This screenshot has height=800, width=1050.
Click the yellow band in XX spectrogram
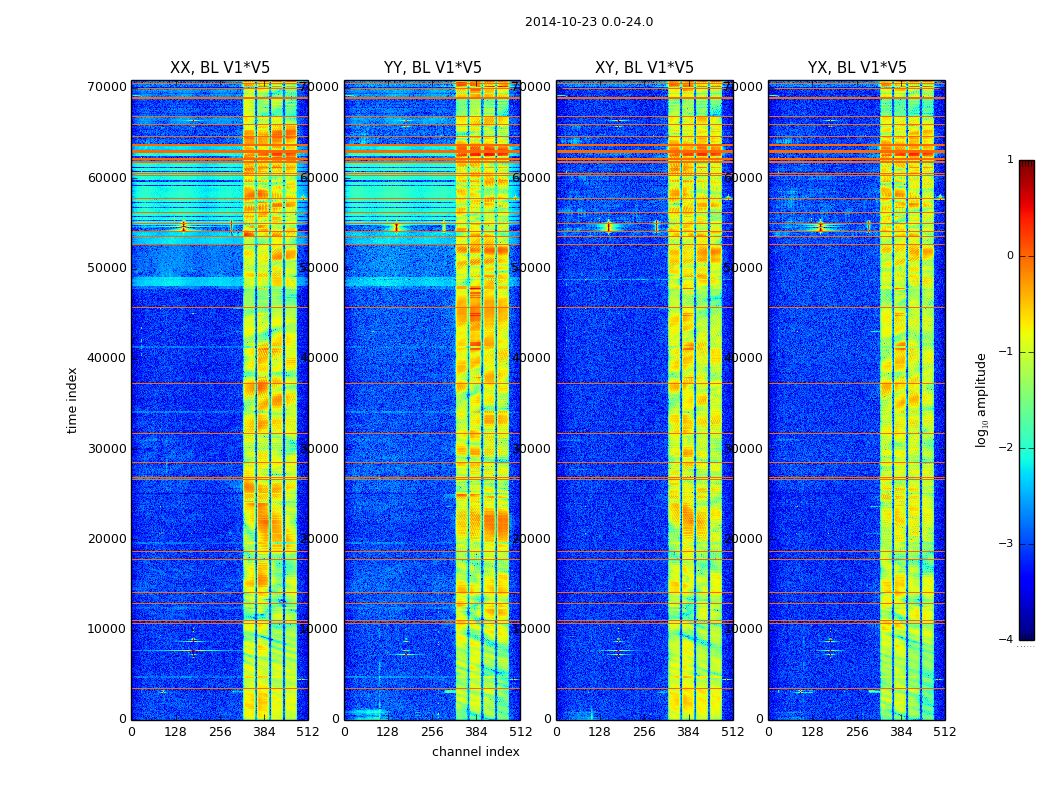coord(249,402)
